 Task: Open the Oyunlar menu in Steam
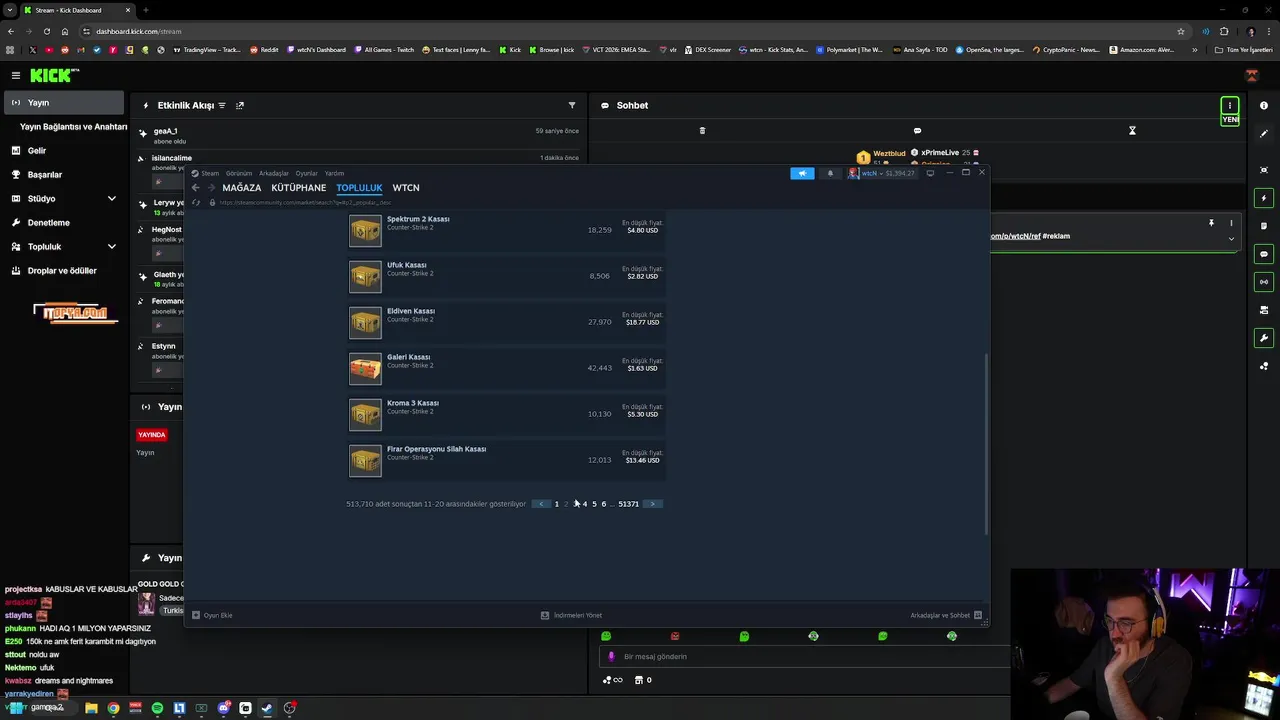[306, 173]
